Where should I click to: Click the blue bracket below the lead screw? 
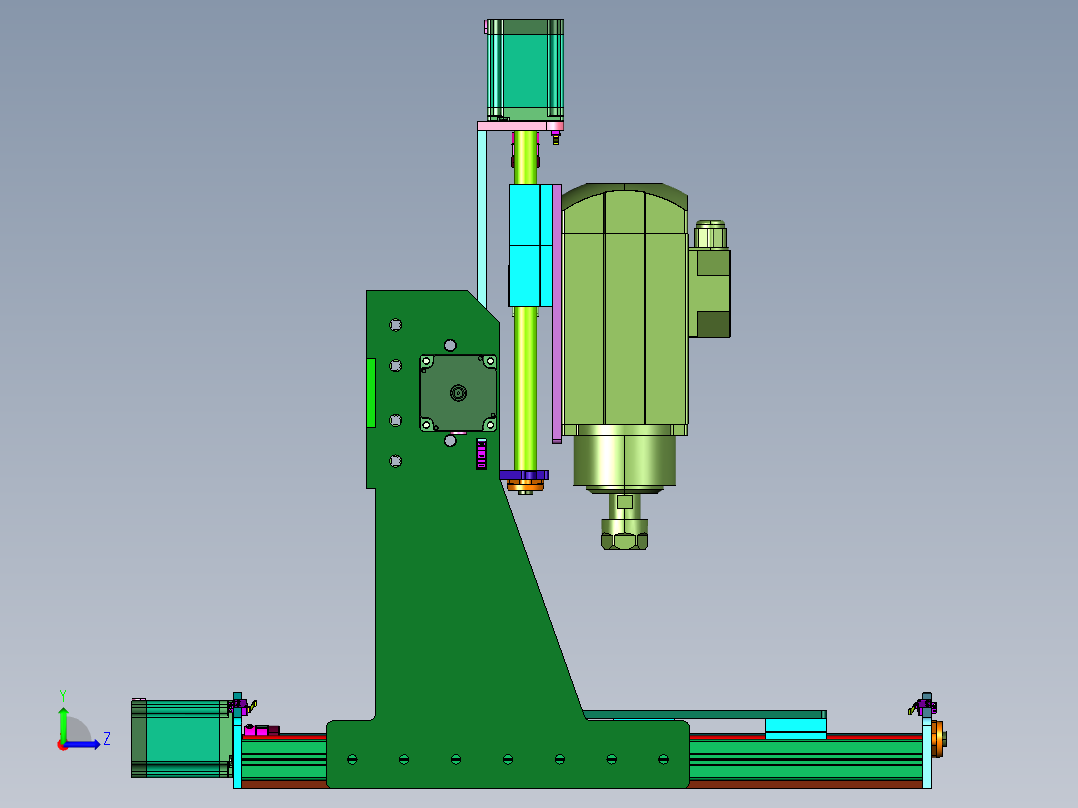524,475
